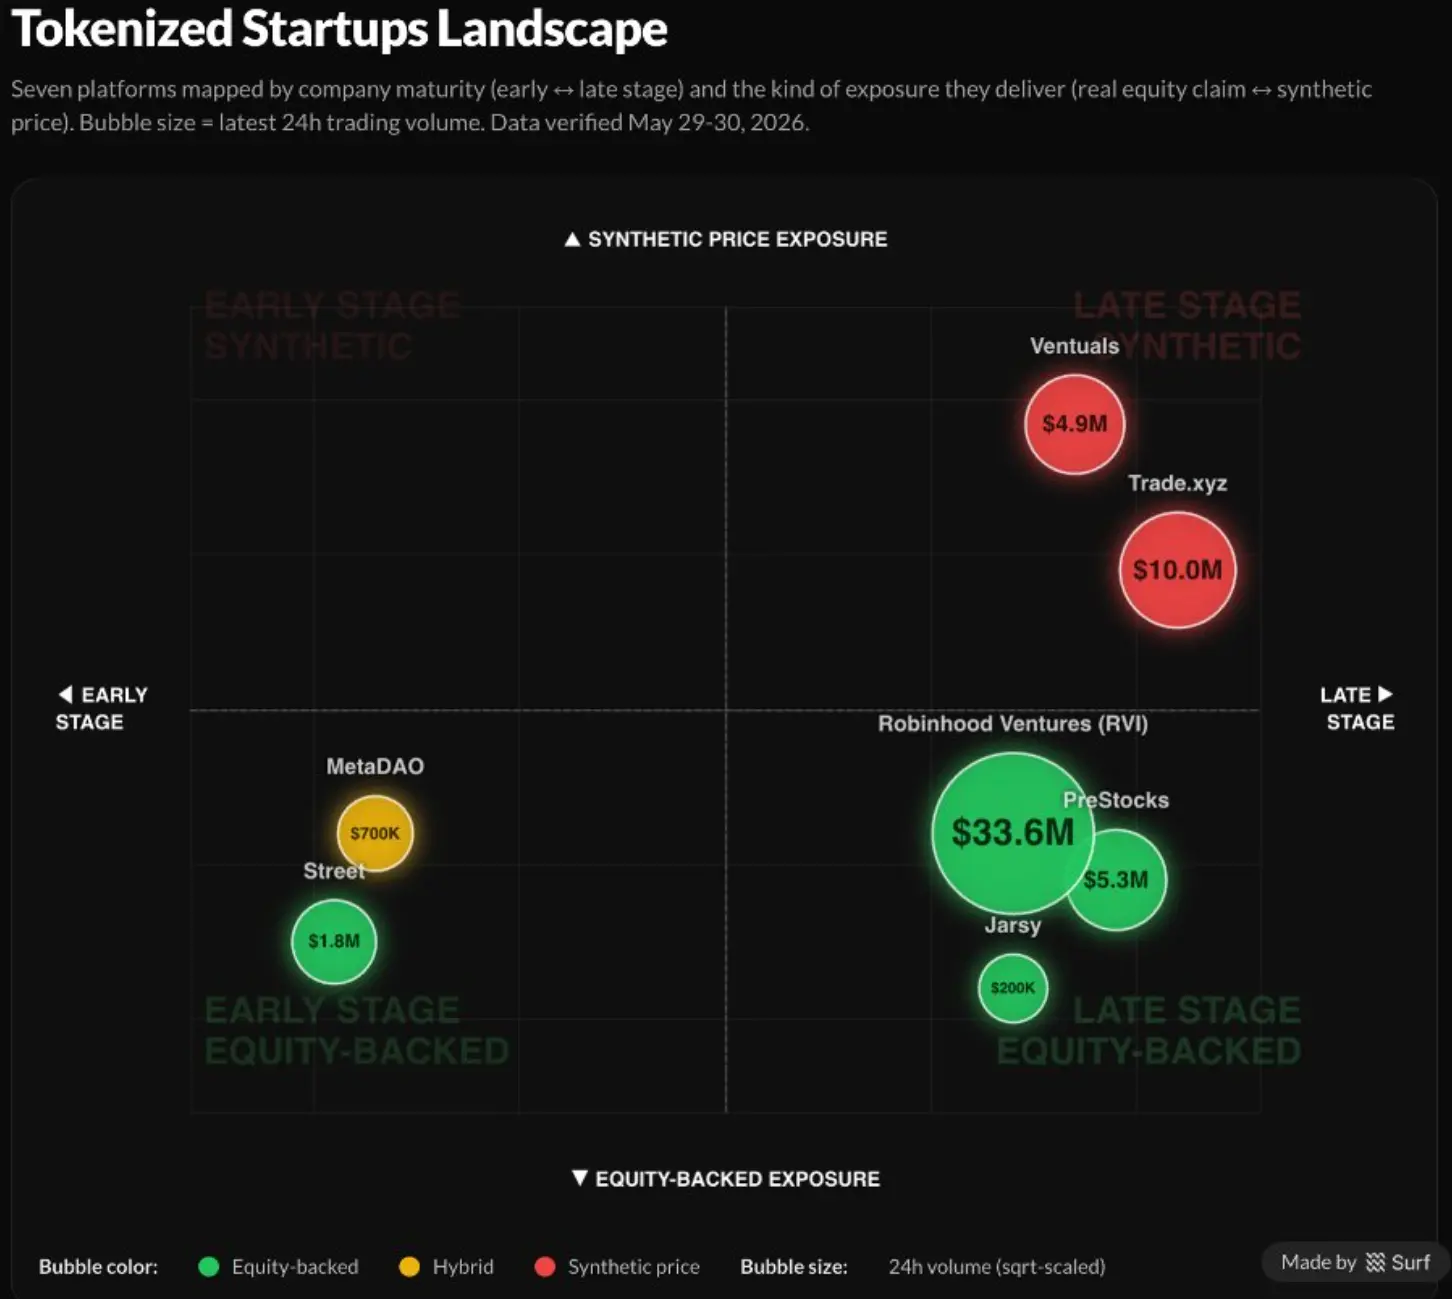The image size is (1452, 1299).
Task: Click the Trade.xyz text label
Action: click(1177, 483)
